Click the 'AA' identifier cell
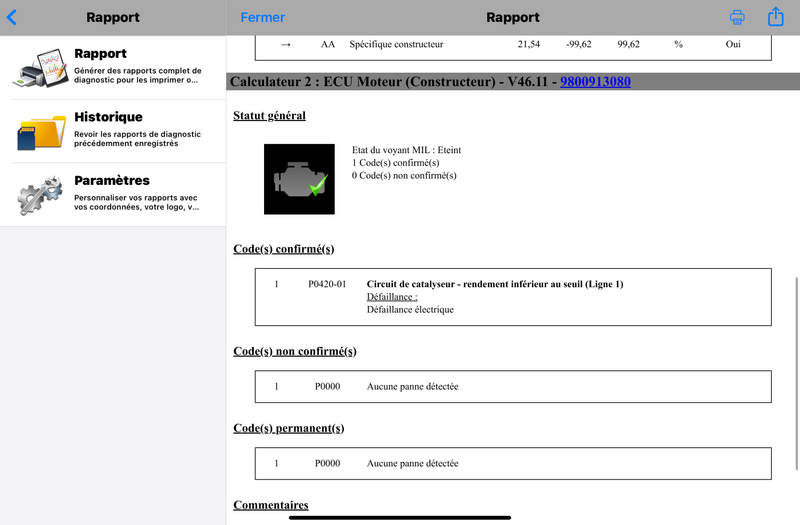Viewport: 800px width, 525px height. tap(328, 44)
